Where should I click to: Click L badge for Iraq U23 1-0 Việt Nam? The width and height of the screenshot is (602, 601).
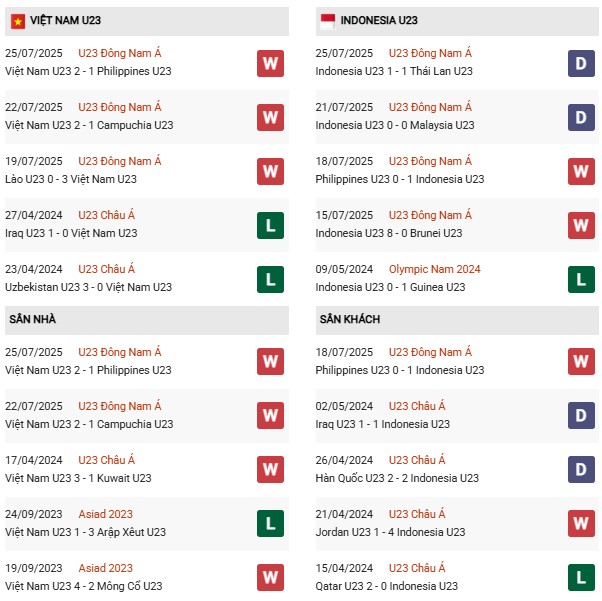270,225
